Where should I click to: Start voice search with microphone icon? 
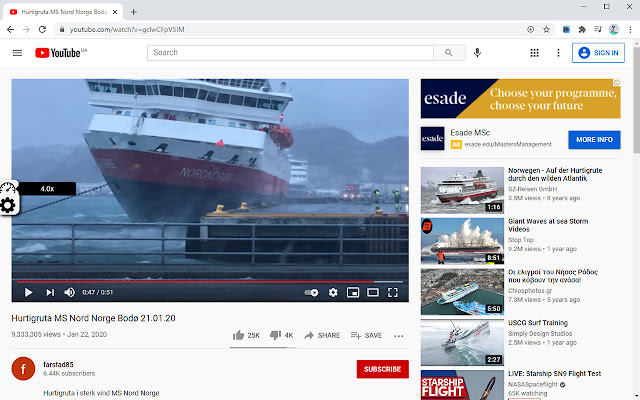pos(477,53)
